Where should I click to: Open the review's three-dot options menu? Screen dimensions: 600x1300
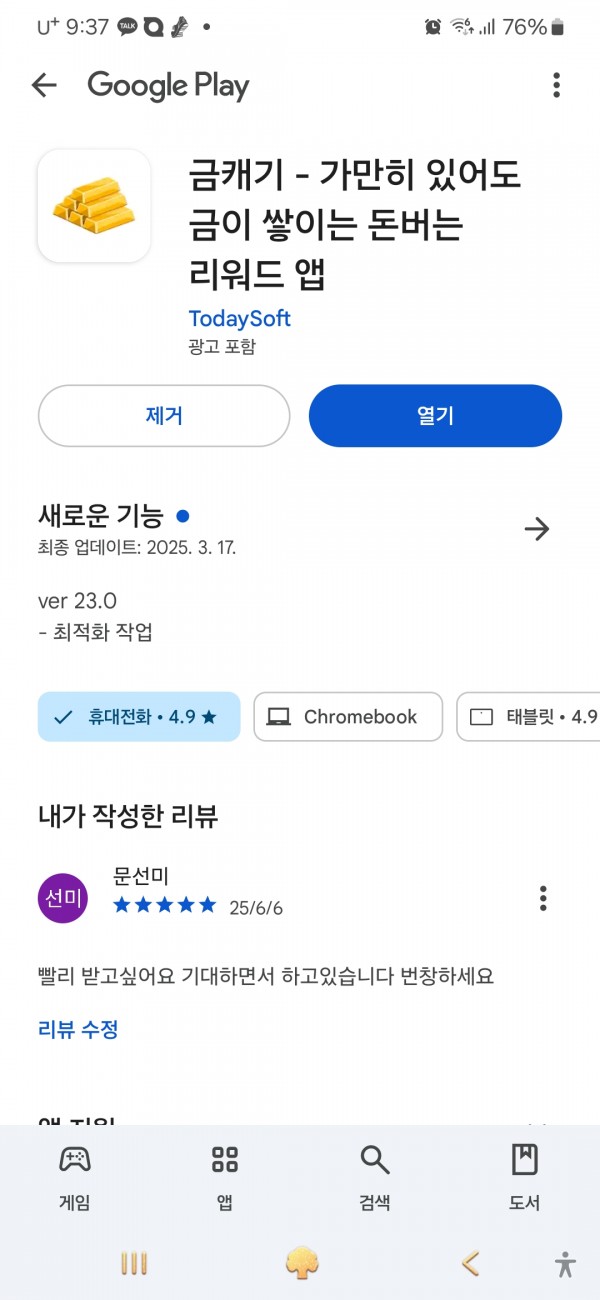click(543, 898)
